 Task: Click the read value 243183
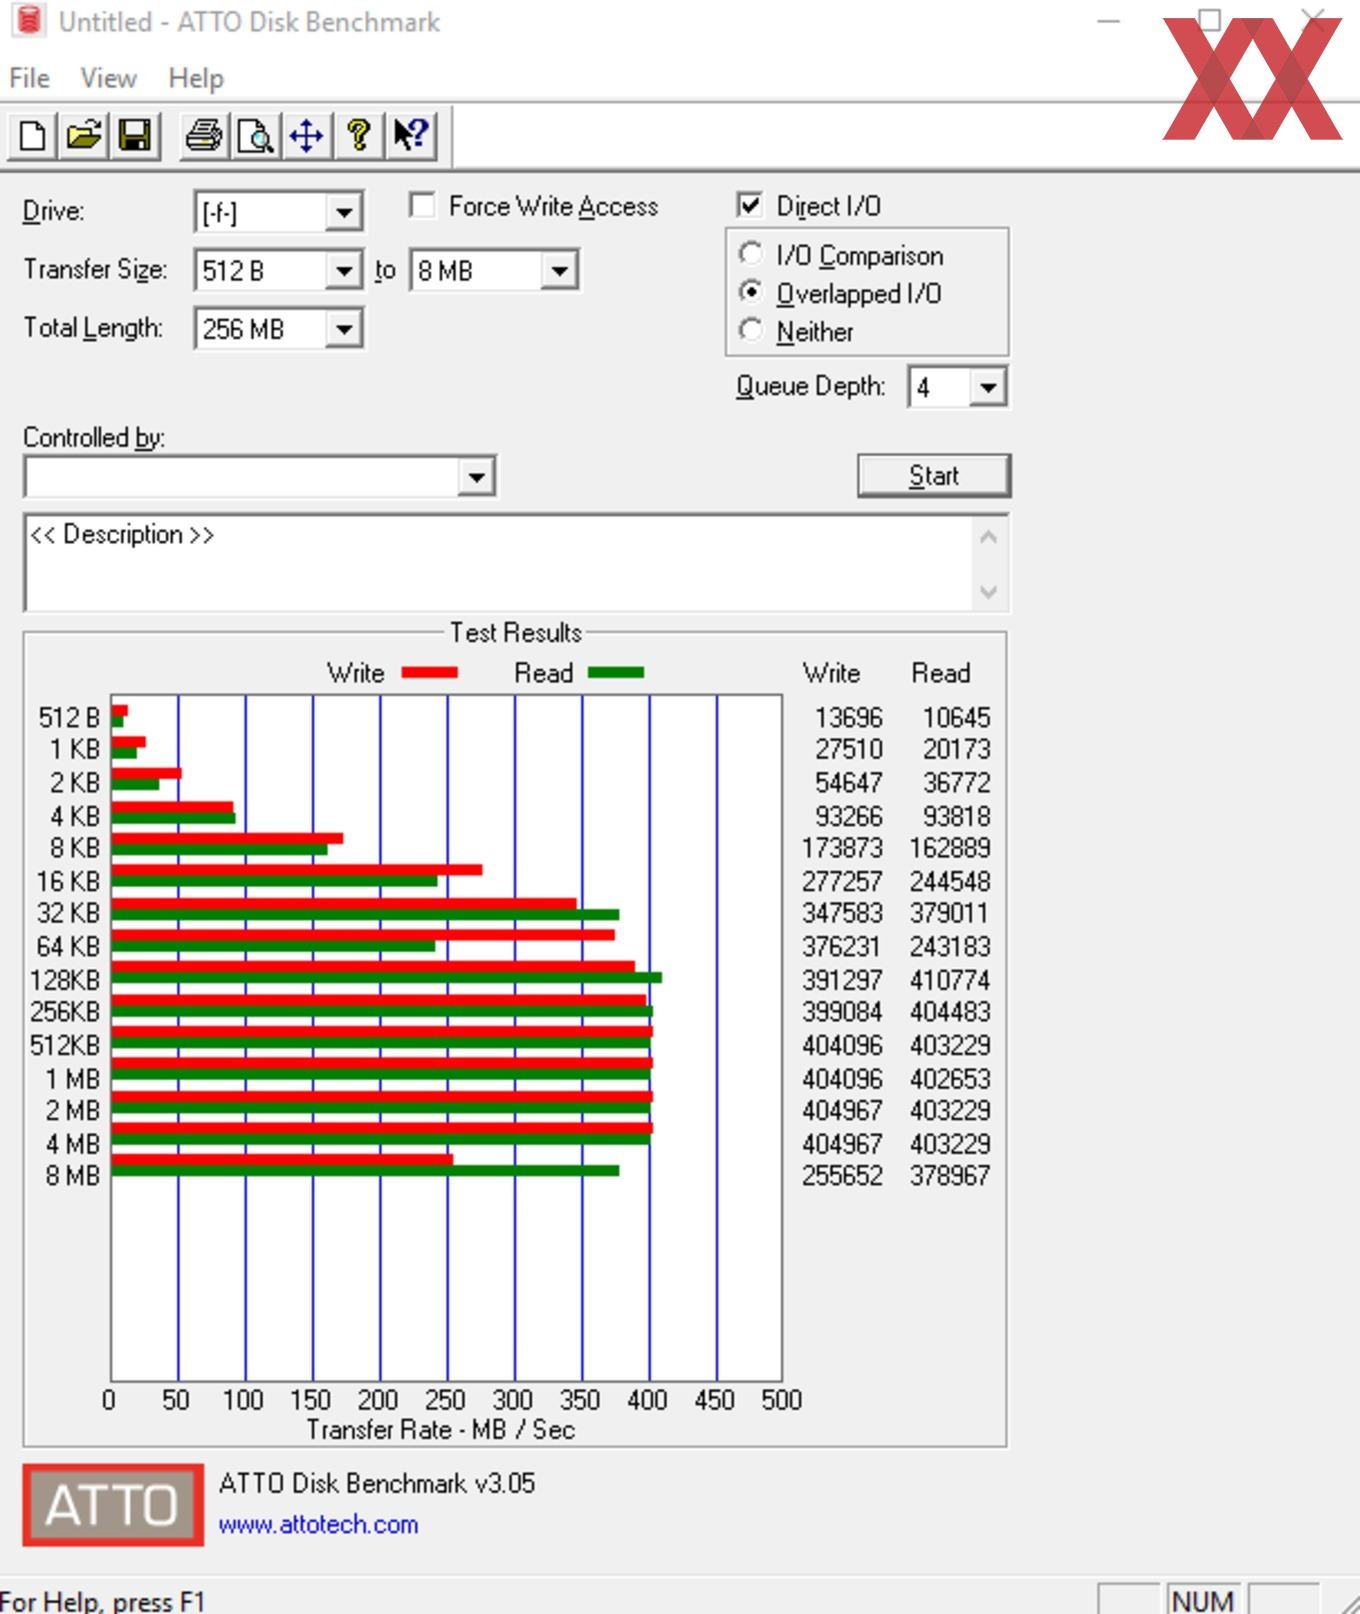(949, 946)
